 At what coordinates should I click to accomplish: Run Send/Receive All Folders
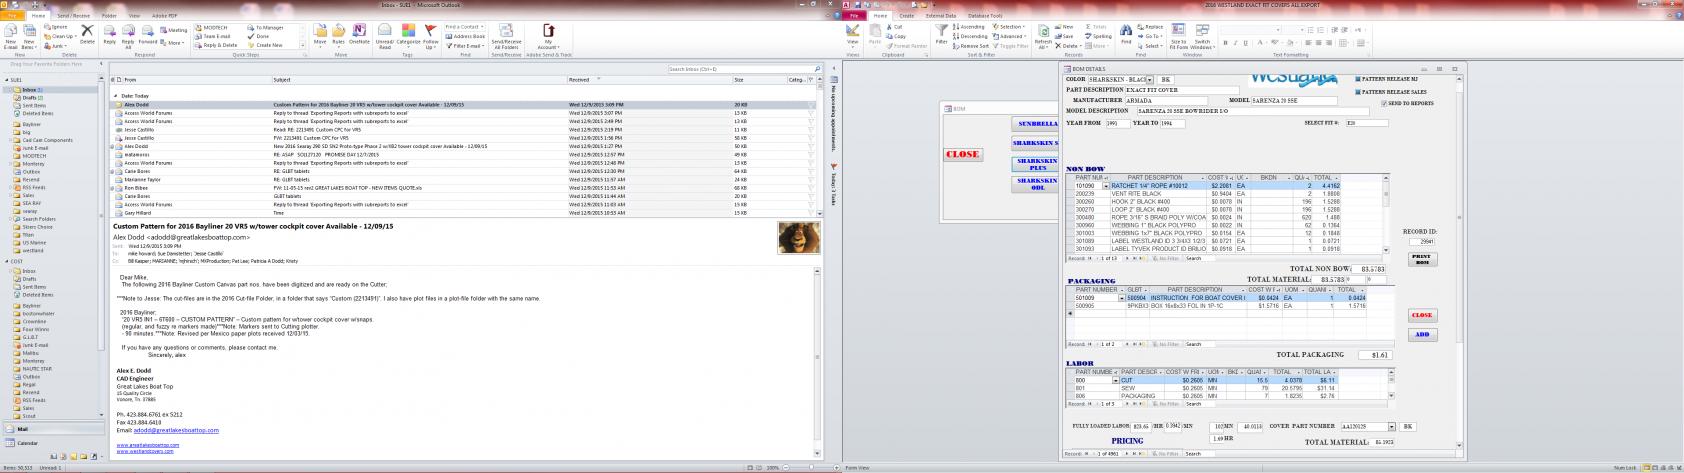(x=506, y=37)
